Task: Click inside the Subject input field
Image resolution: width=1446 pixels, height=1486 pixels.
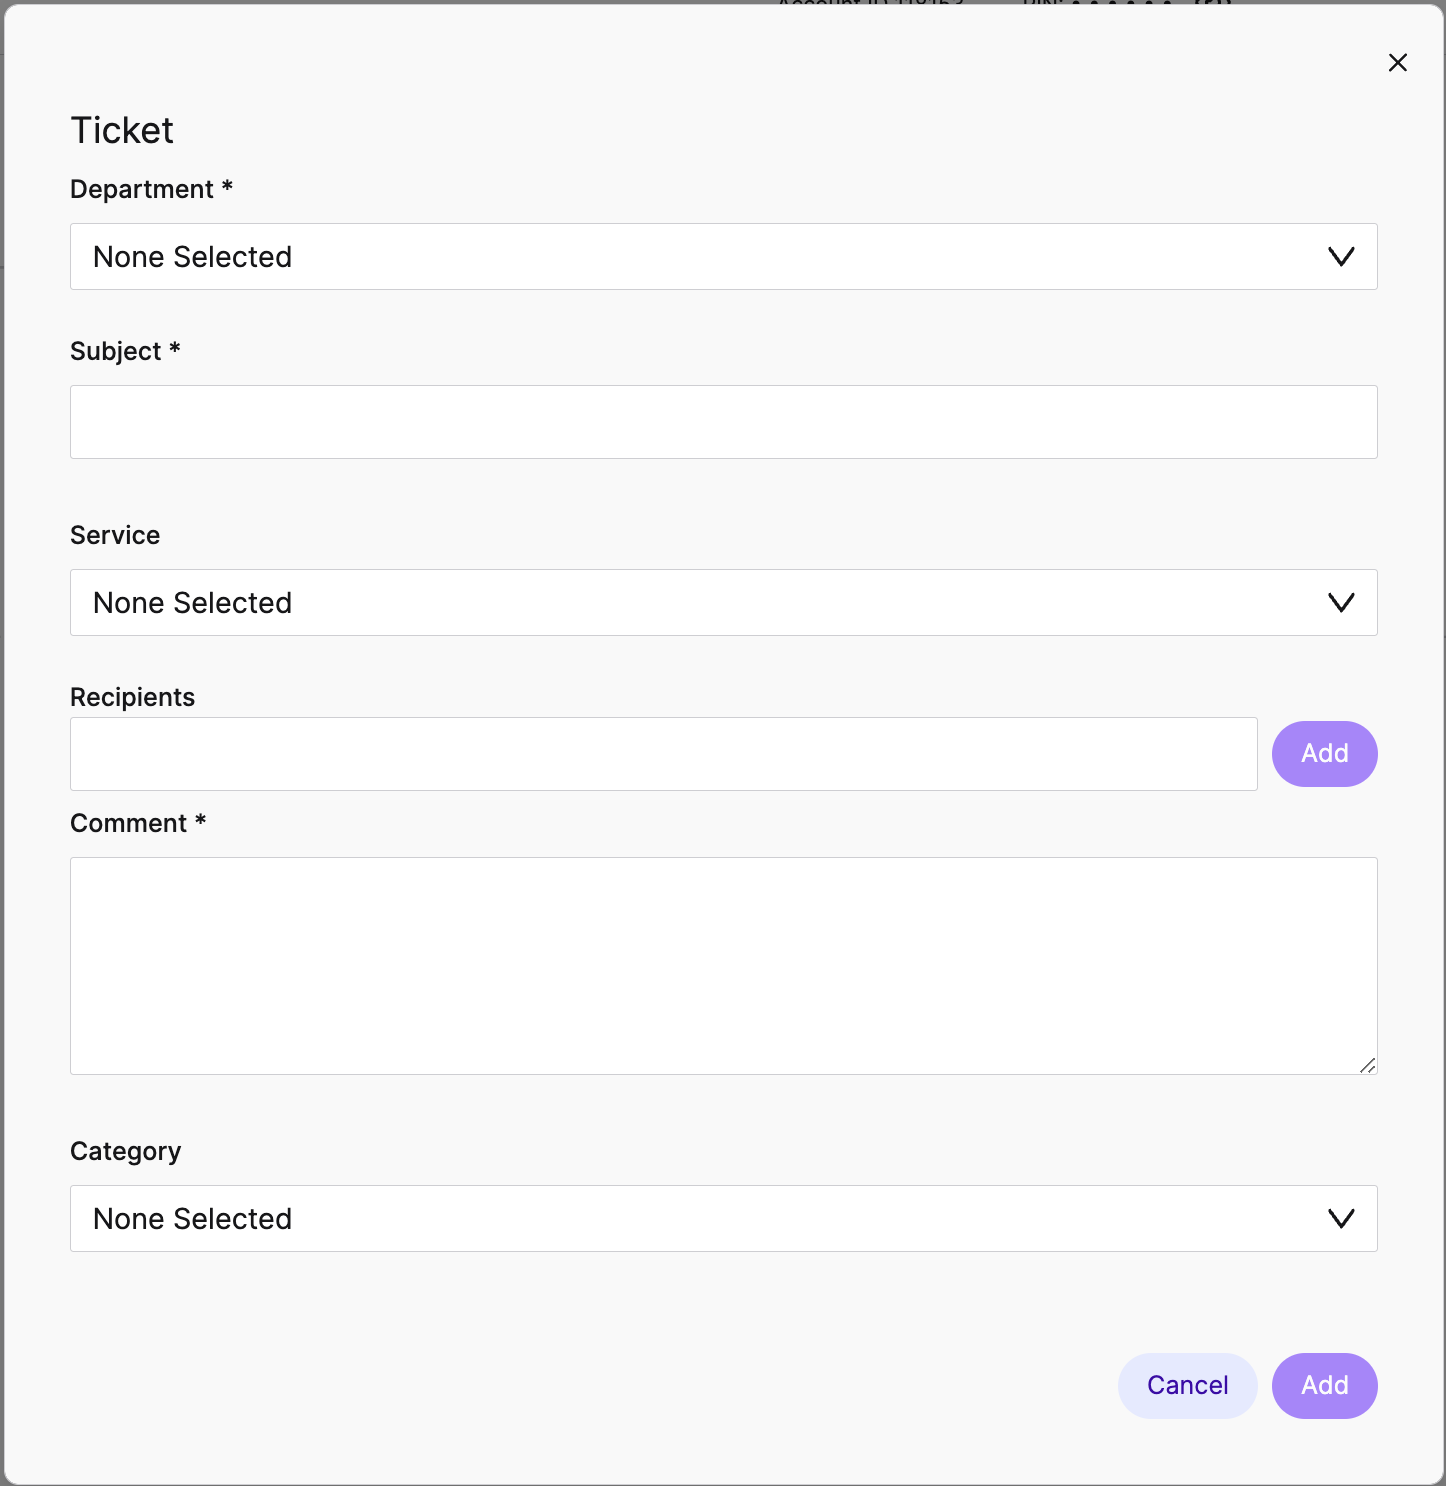Action: coord(722,421)
